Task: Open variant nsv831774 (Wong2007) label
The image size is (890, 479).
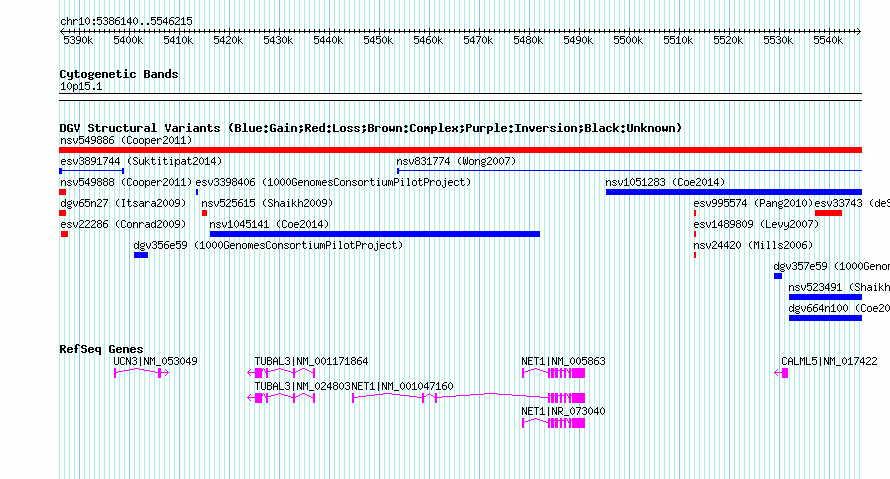Action: (456, 161)
